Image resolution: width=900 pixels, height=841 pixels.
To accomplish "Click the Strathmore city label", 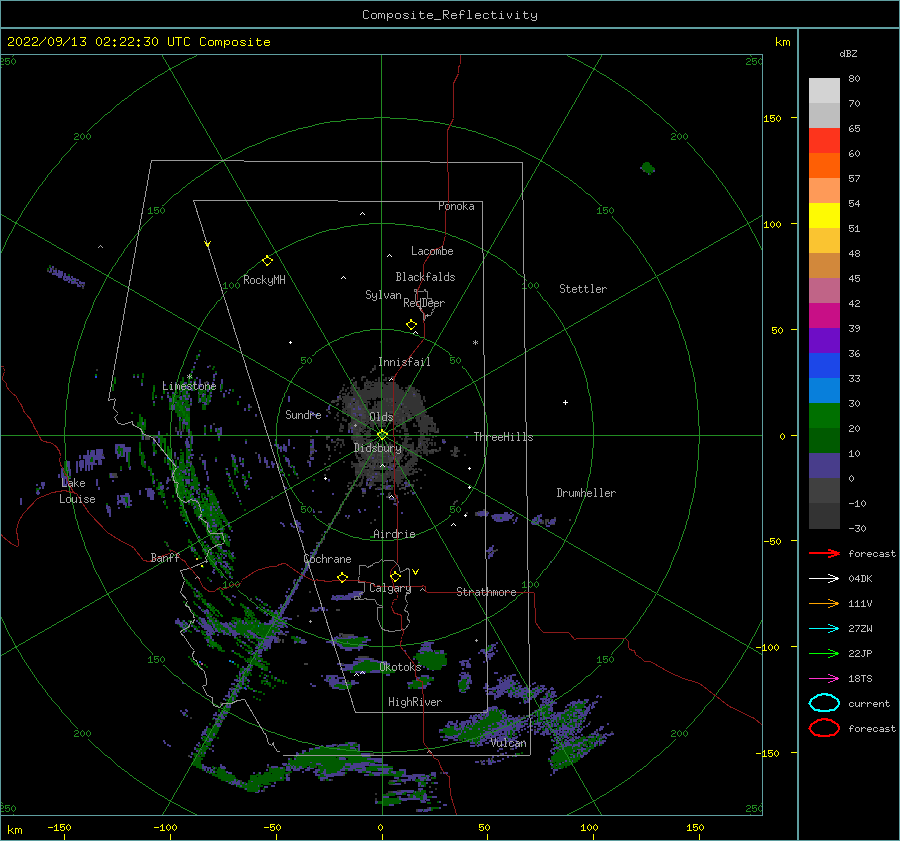I will click(x=486, y=592).
